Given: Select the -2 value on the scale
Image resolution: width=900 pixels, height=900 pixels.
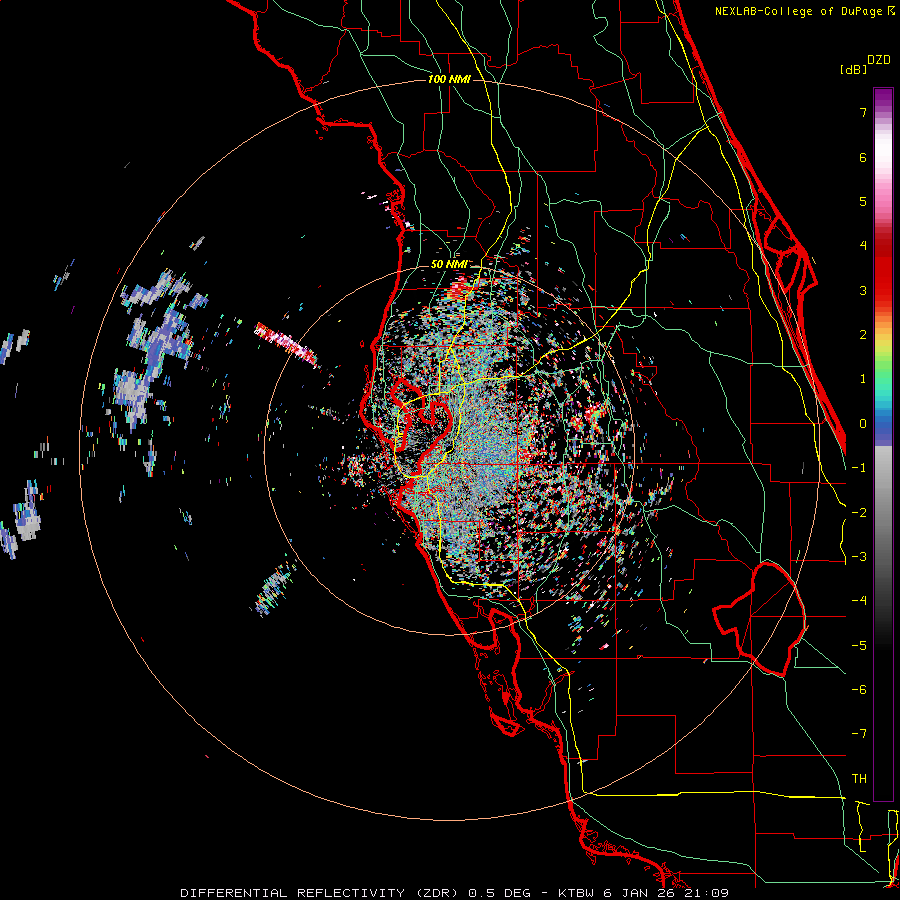Looking at the screenshot, I should [x=859, y=513].
